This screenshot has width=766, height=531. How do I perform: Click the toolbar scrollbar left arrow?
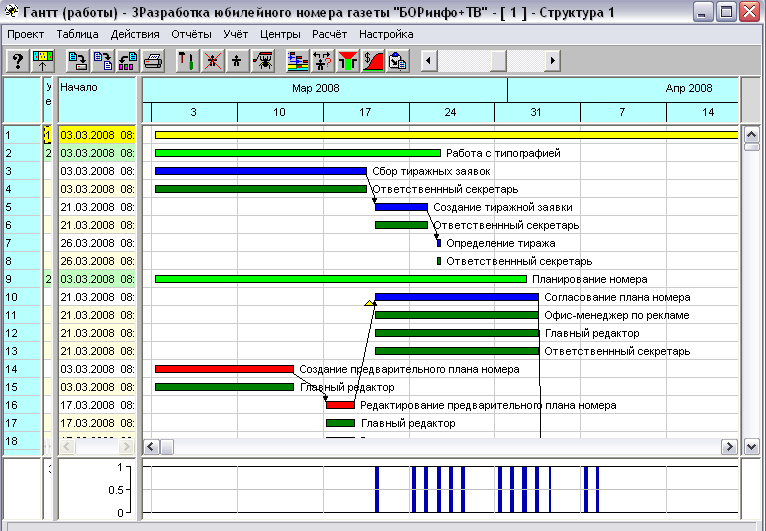click(x=428, y=61)
